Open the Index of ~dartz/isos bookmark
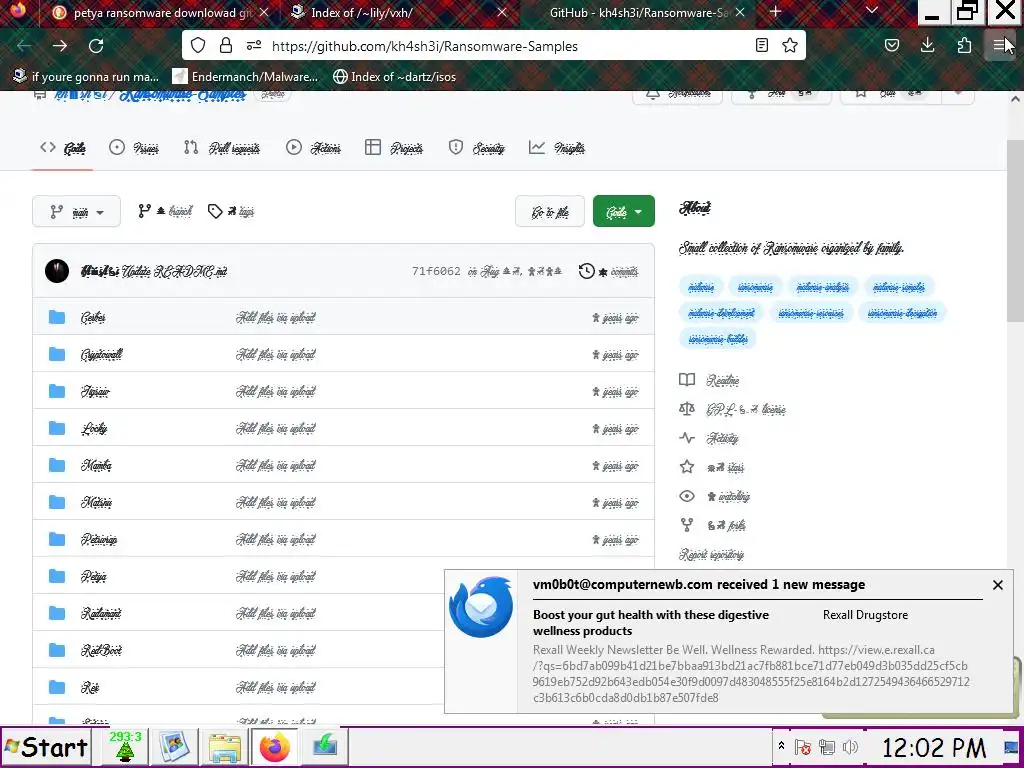Screen dimensions: 1024x768 tap(394, 76)
